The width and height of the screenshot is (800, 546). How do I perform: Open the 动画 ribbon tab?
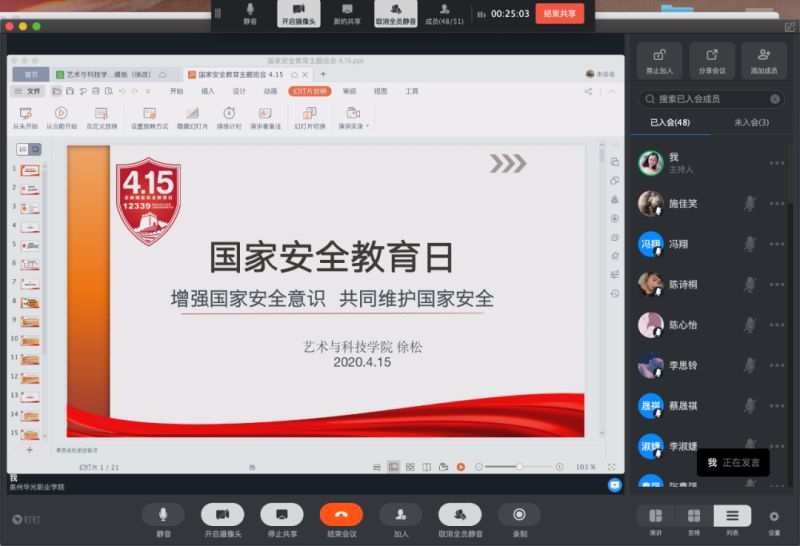[x=270, y=91]
